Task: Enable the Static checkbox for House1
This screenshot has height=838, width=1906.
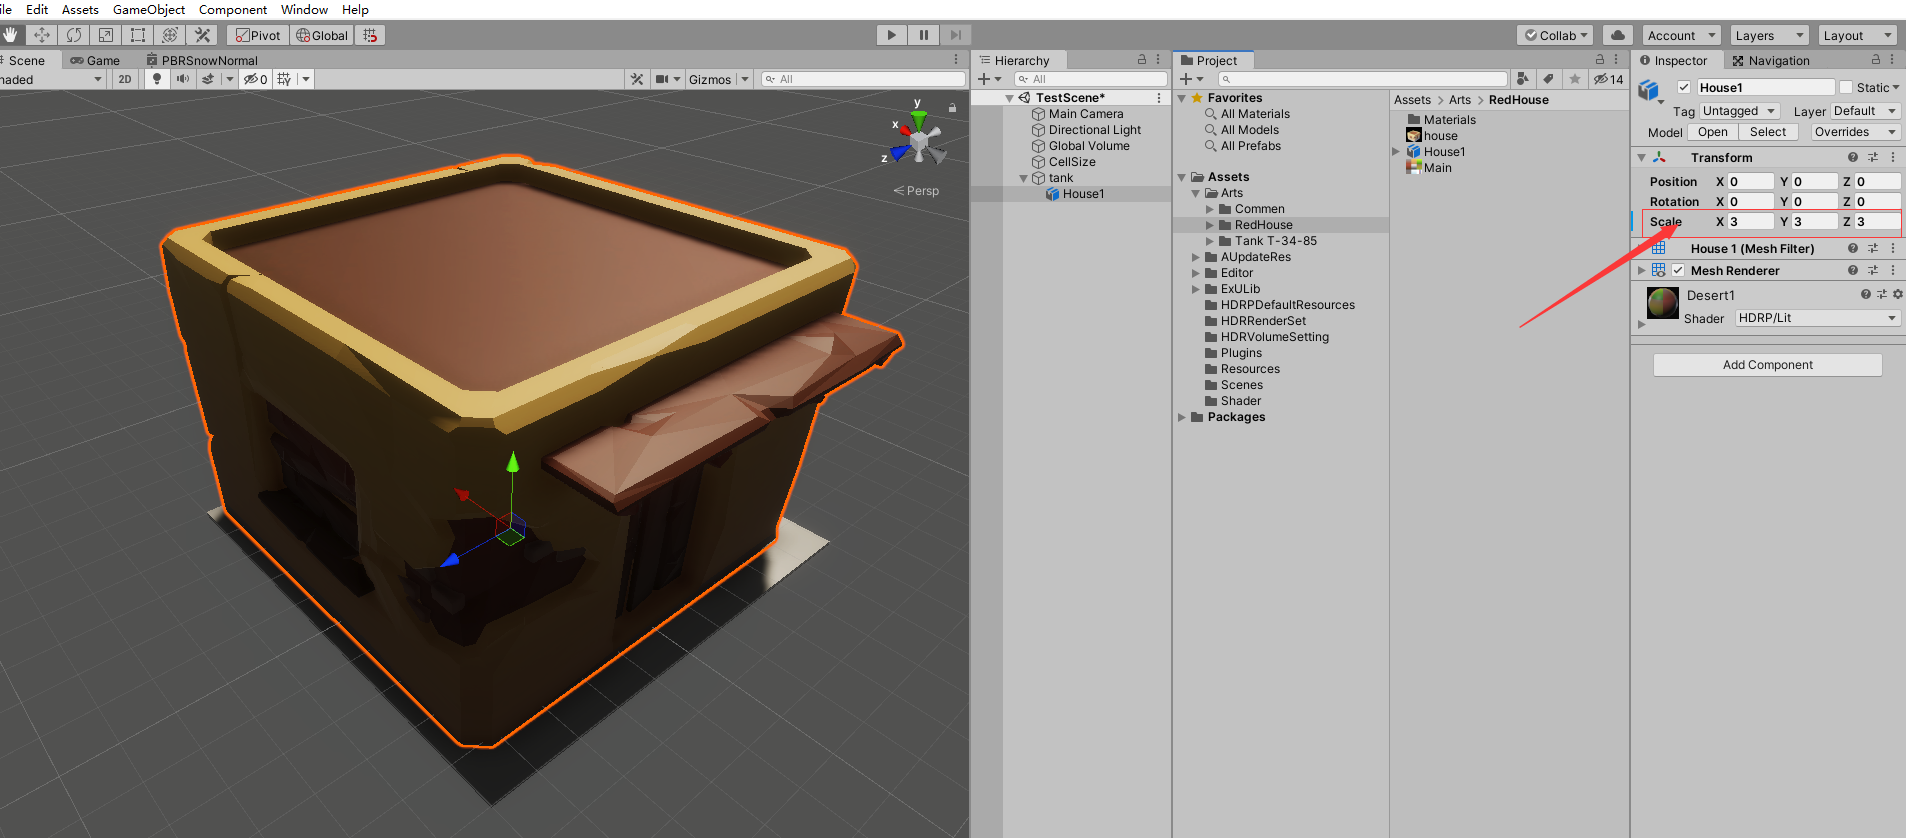Action: (1846, 88)
